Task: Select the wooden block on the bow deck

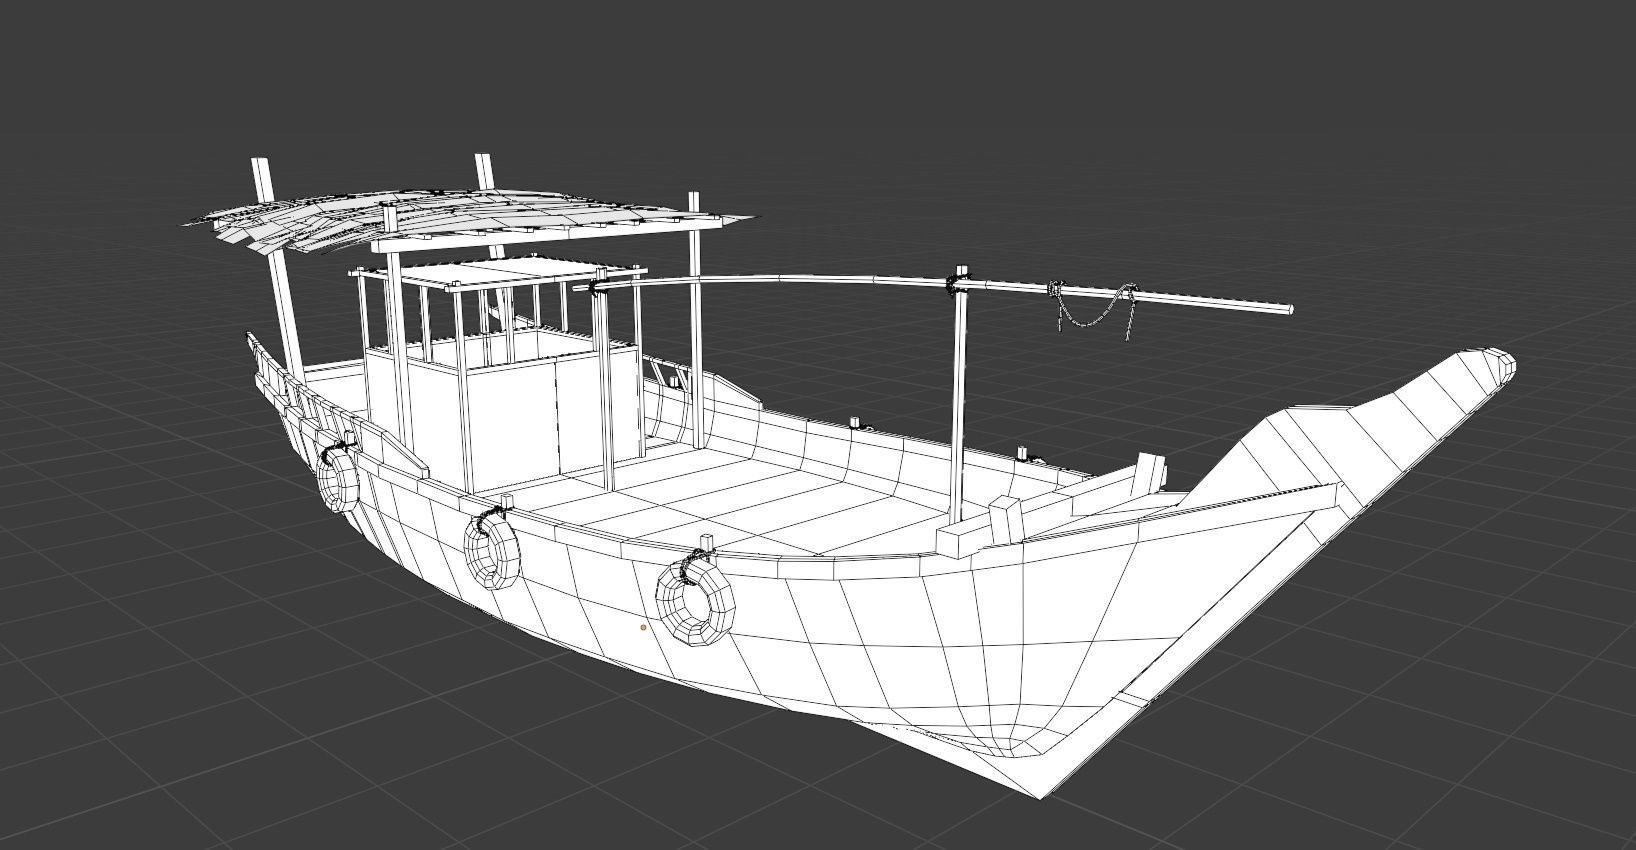Action: (1006, 520)
